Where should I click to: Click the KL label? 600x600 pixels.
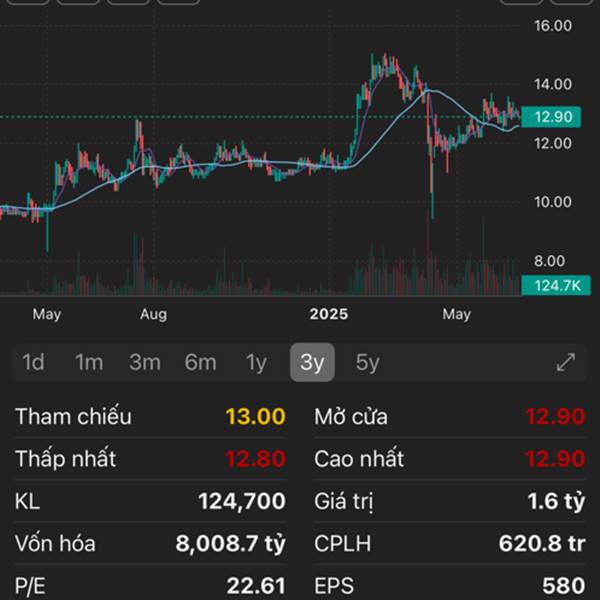point(27,501)
